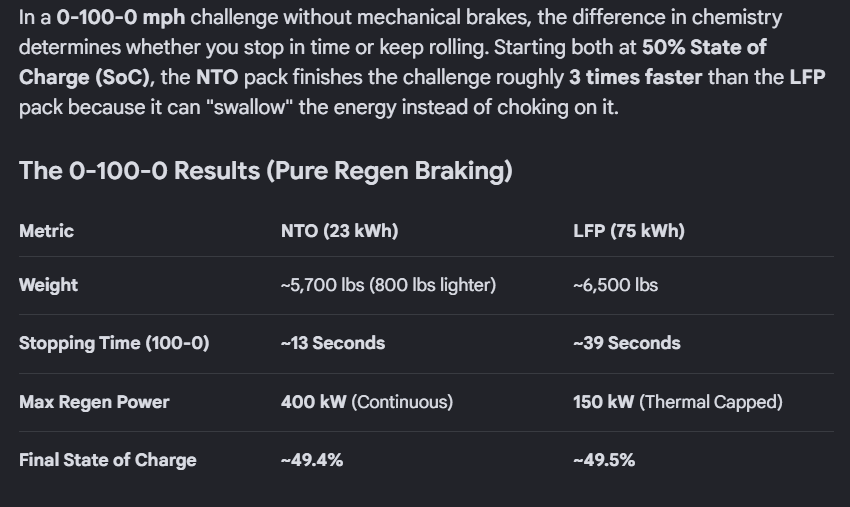Image resolution: width=850 pixels, height=507 pixels.
Task: Click the "~49.4%" cell
Action: click(x=312, y=460)
